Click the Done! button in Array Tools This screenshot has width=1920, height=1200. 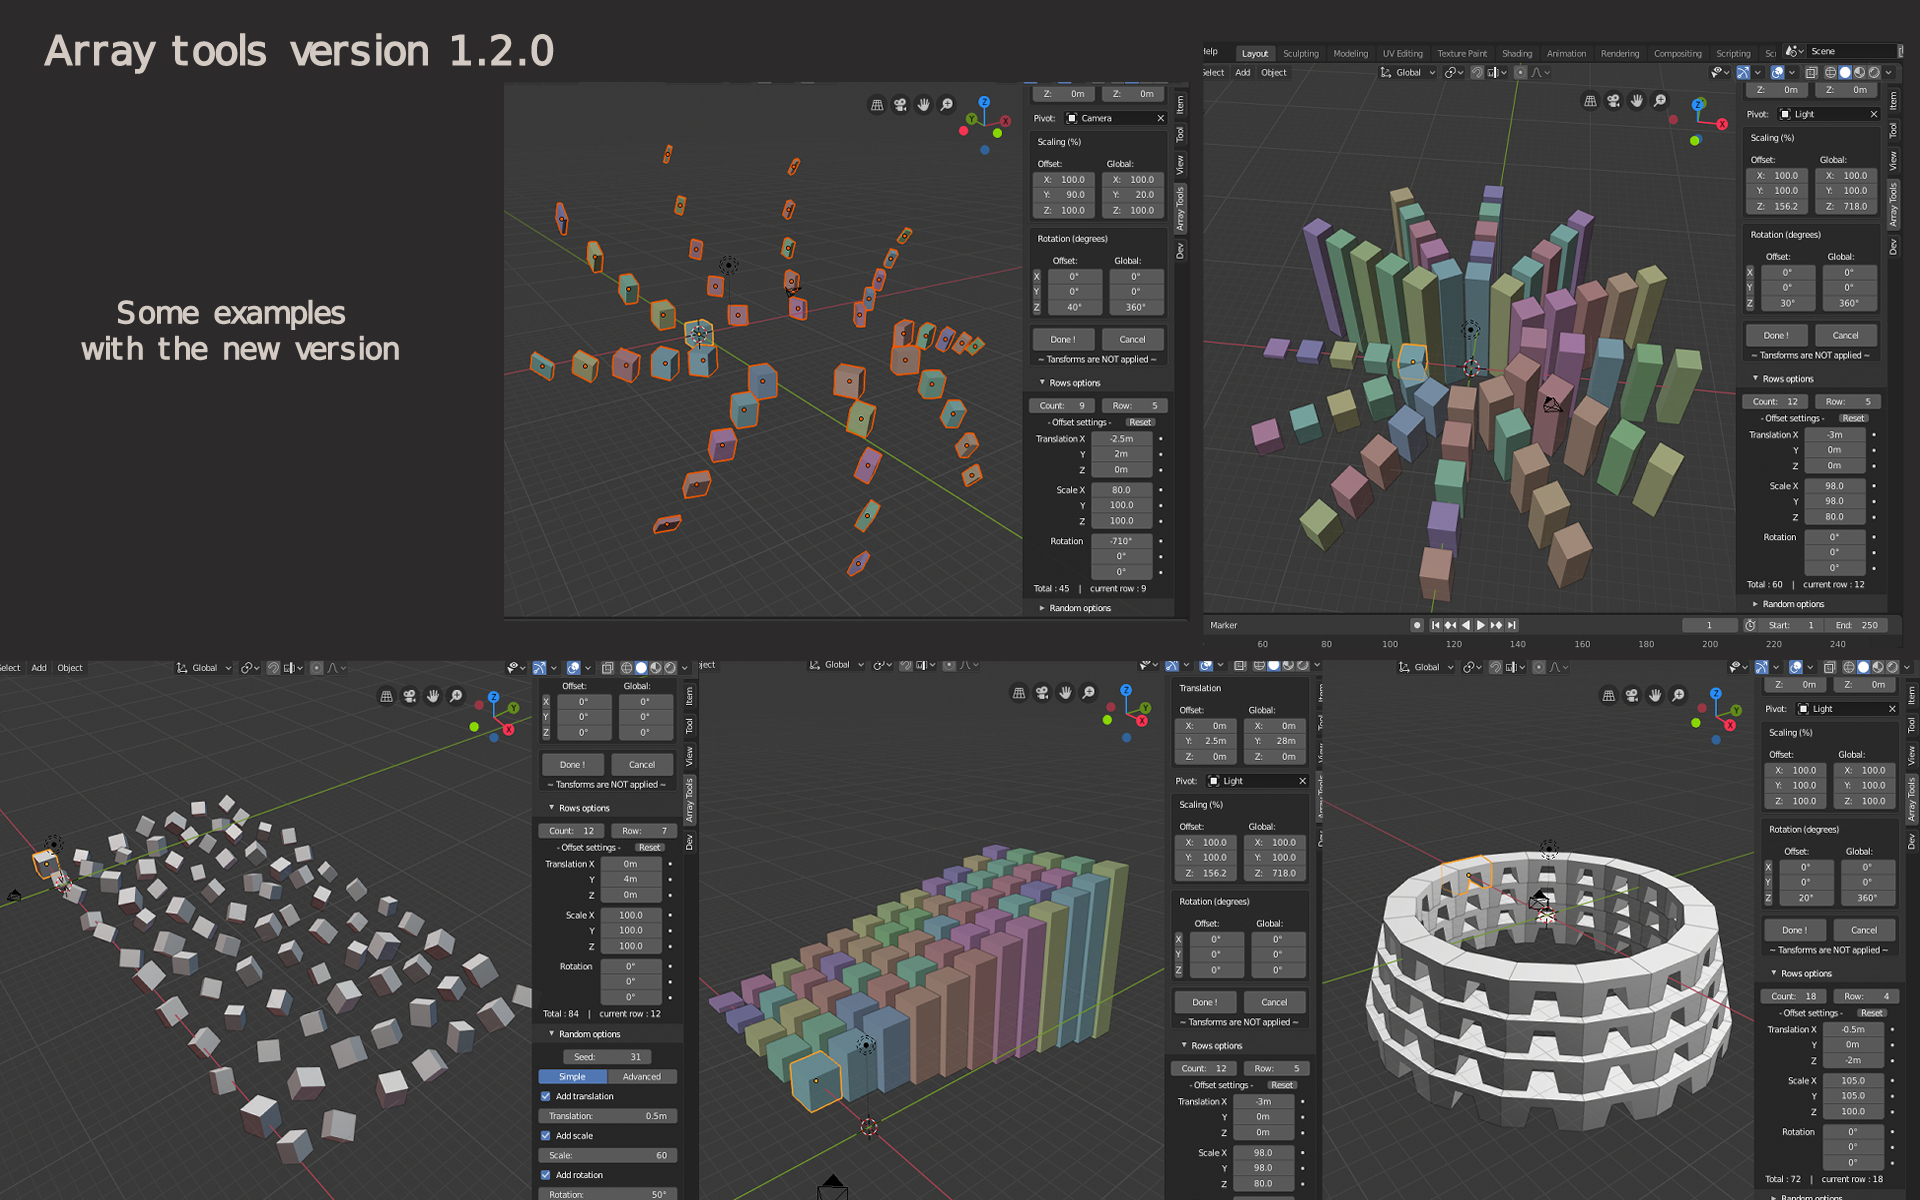(x=1062, y=338)
